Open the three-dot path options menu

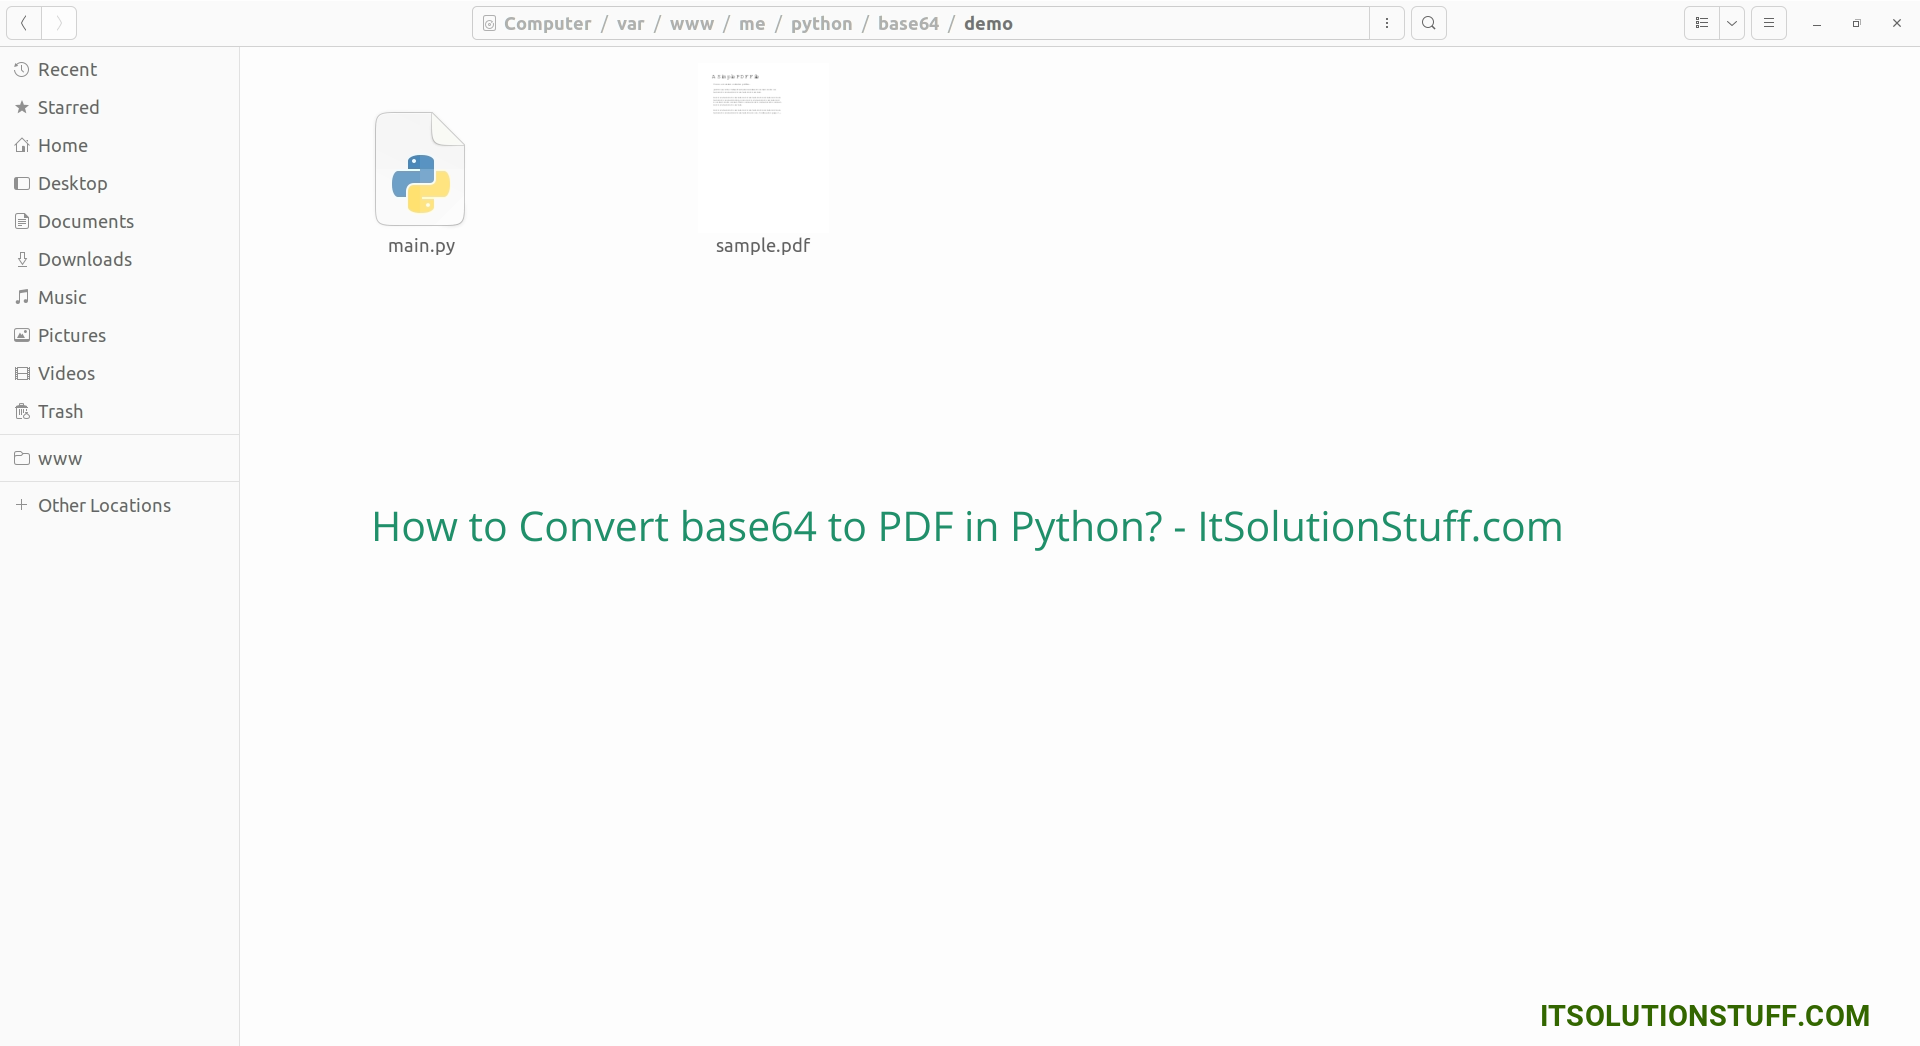[x=1386, y=22]
